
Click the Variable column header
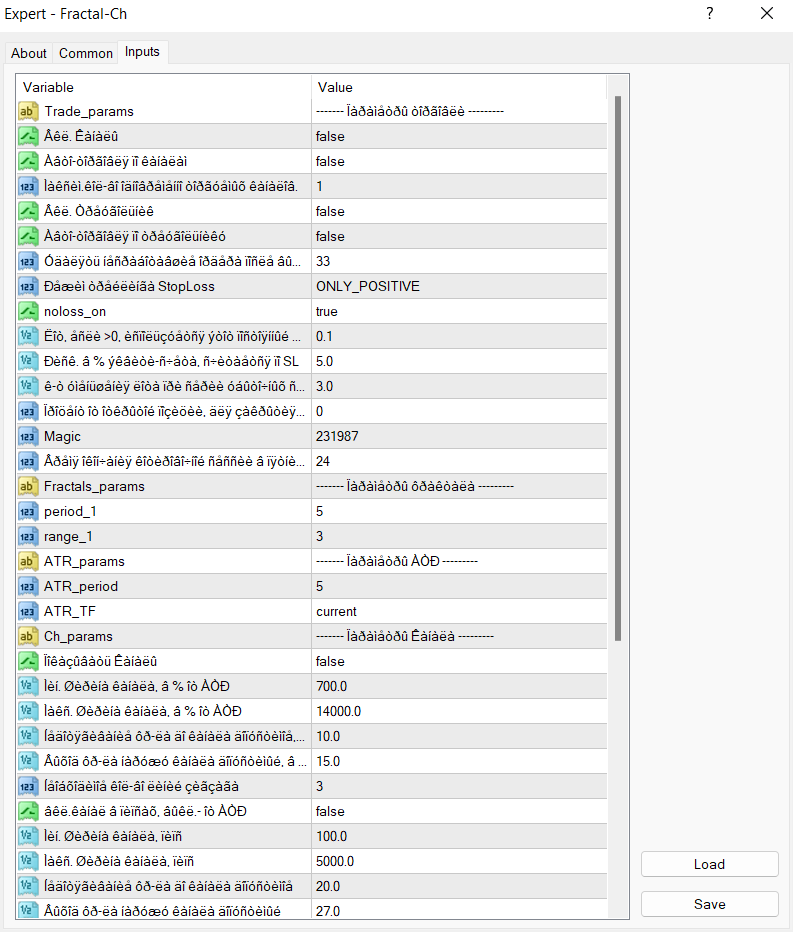point(160,87)
